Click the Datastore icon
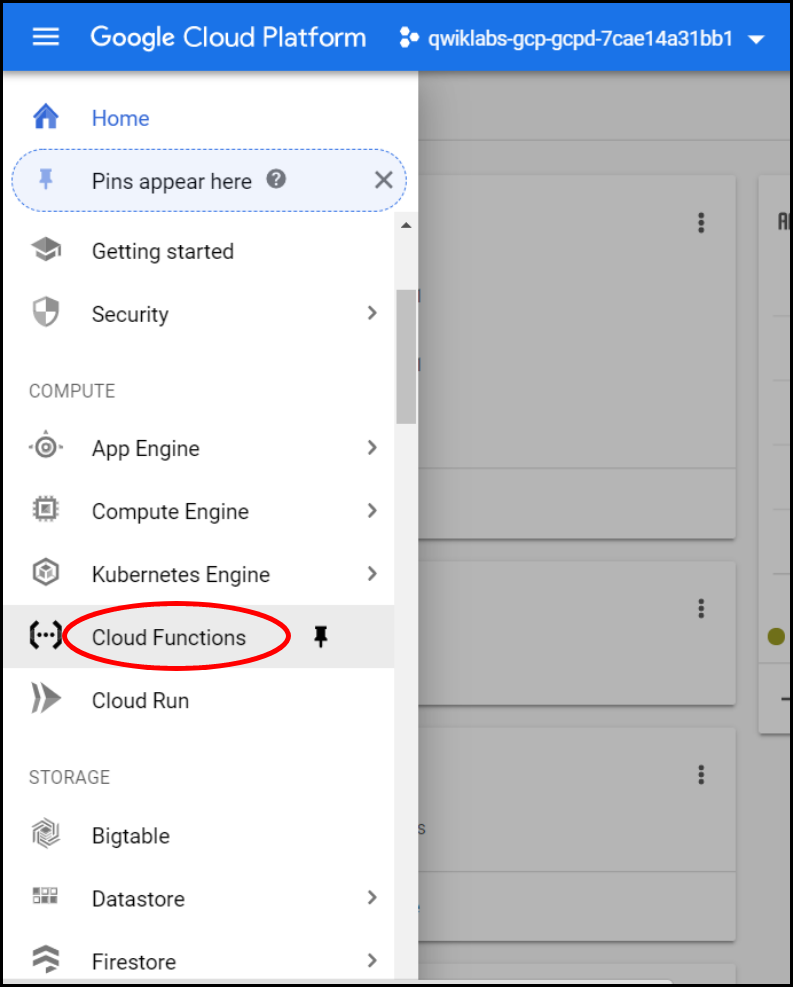The width and height of the screenshot is (793, 987). click(46, 897)
